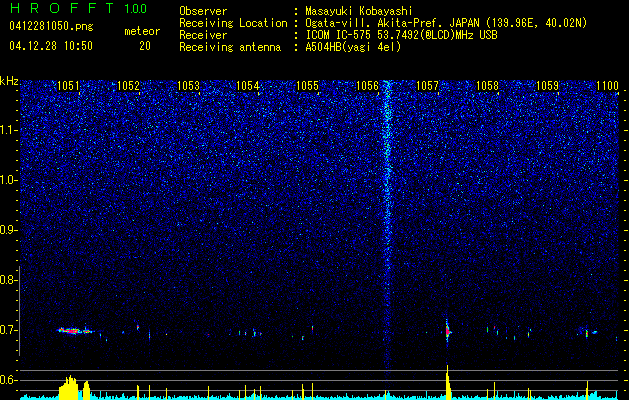The height and width of the screenshot is (400, 629).
Task: Click the 'meteor' label
Action: pyautogui.click(x=142, y=31)
